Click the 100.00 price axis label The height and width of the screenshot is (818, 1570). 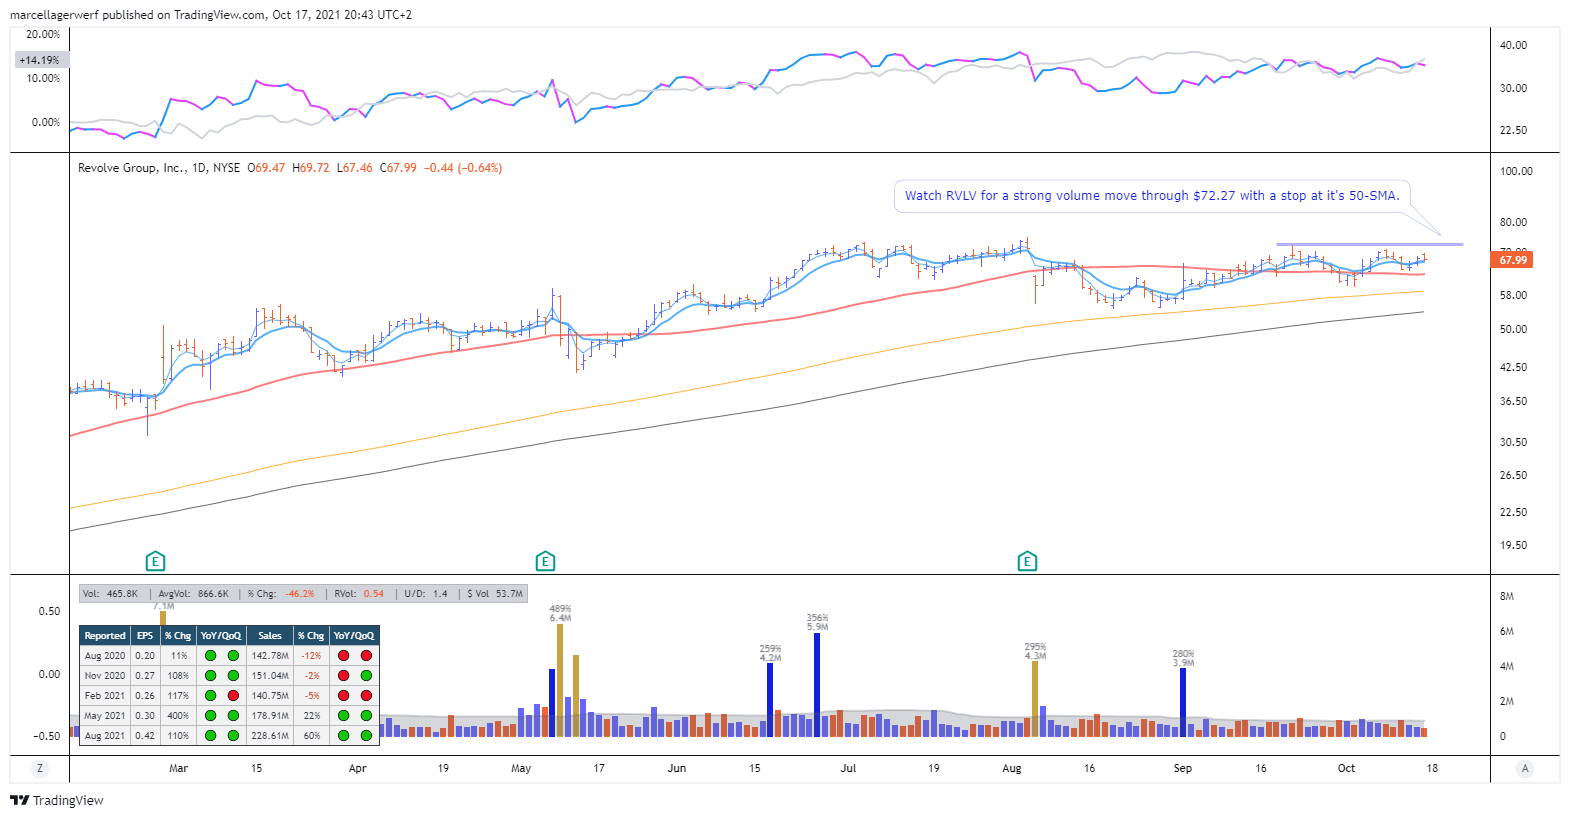1516,171
